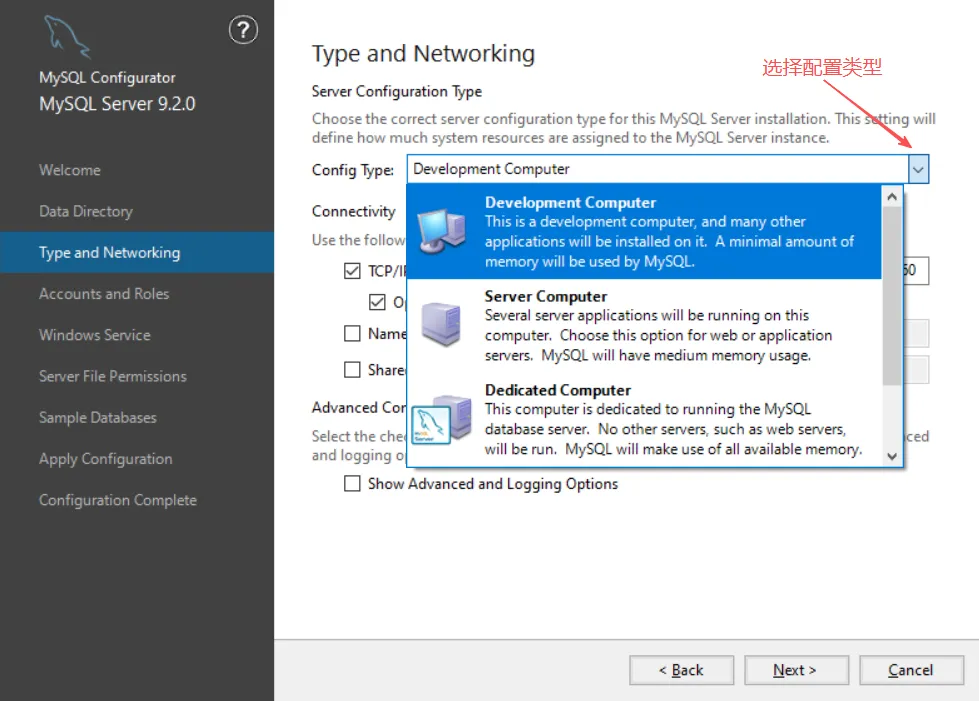Click the port number input field

pos(915,270)
